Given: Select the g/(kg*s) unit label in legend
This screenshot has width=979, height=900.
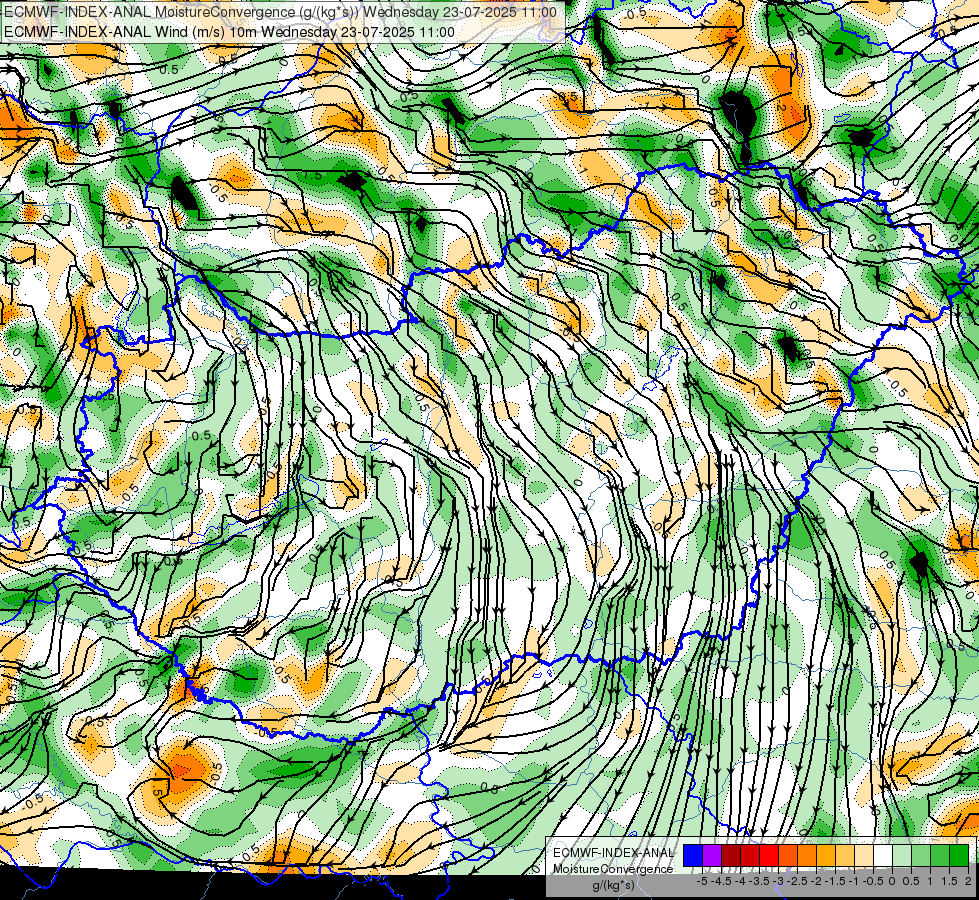Looking at the screenshot, I should [613, 885].
